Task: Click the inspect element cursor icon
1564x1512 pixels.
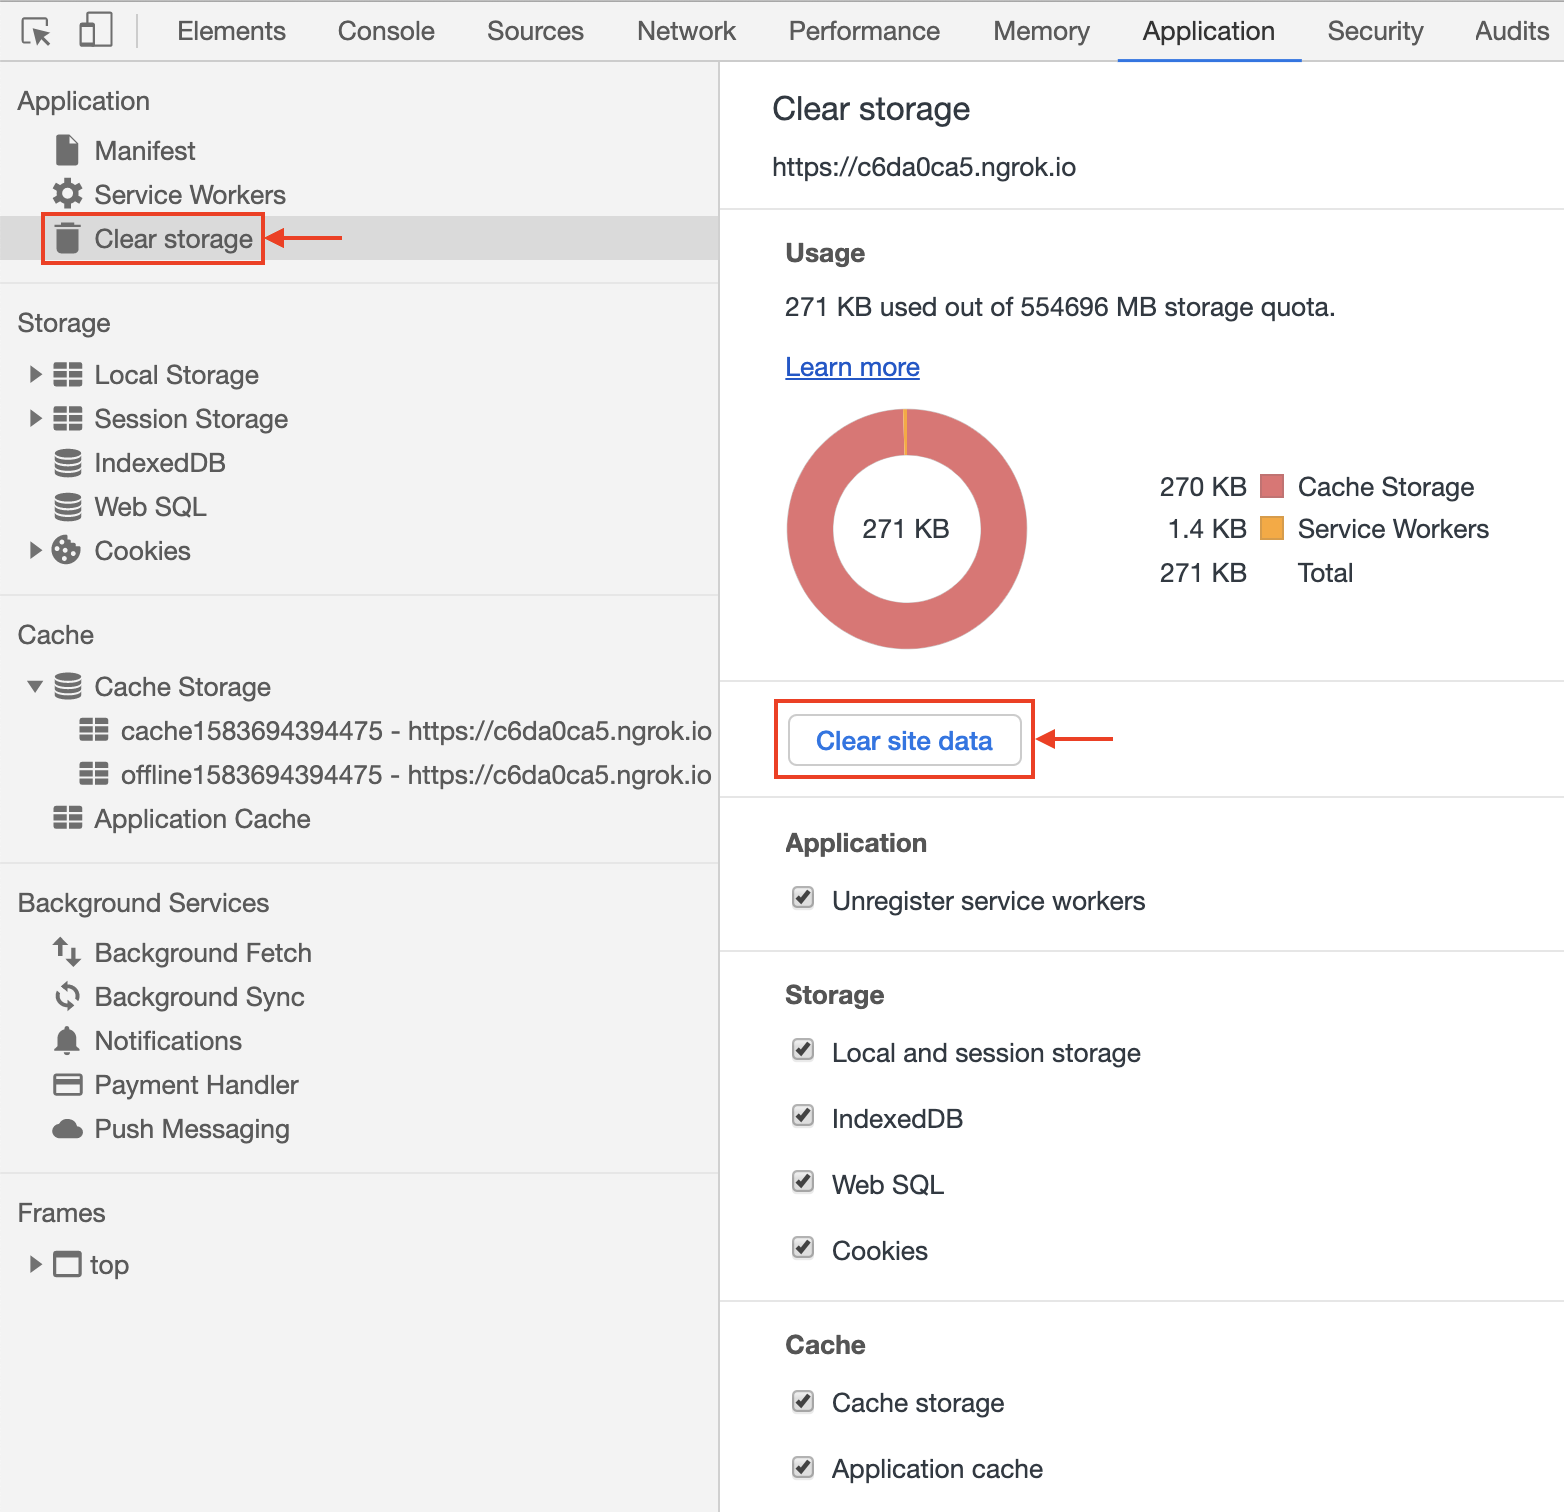Action: [x=36, y=30]
